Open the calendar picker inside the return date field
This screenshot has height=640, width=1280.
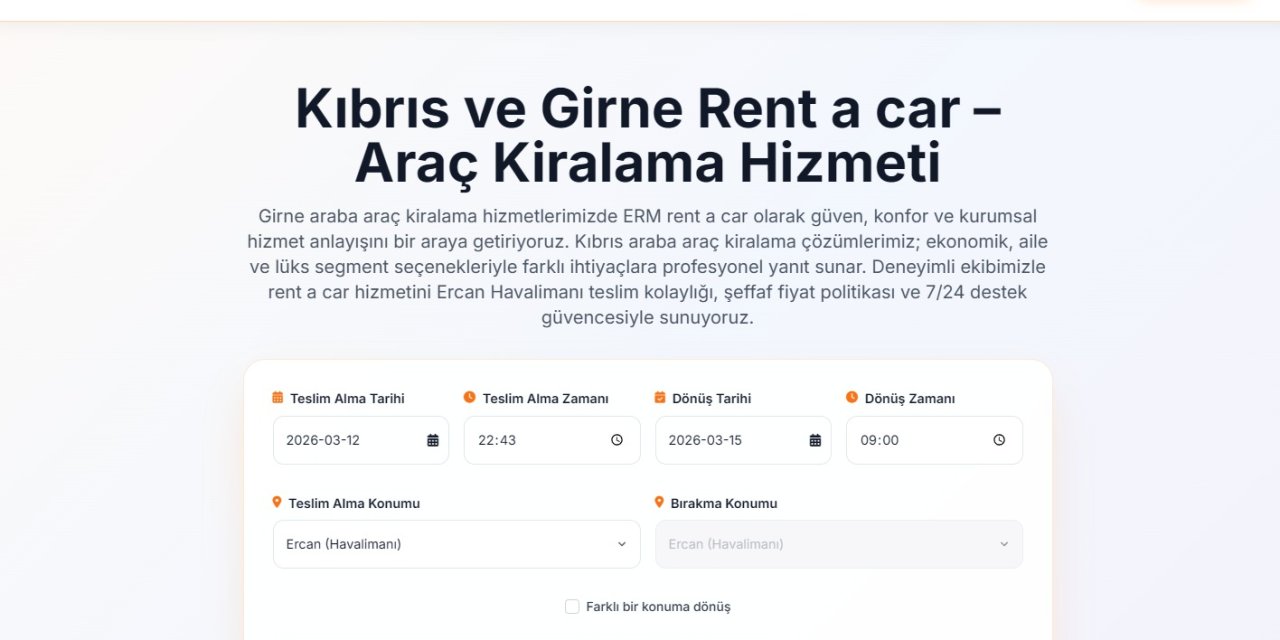point(817,440)
